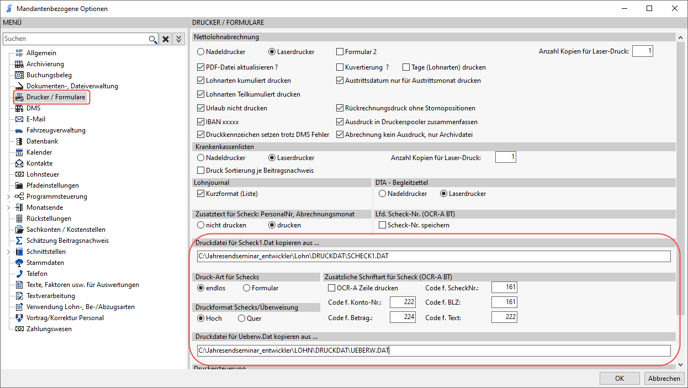Select Quer print format for Schecks/Überweisung

[x=241, y=318]
